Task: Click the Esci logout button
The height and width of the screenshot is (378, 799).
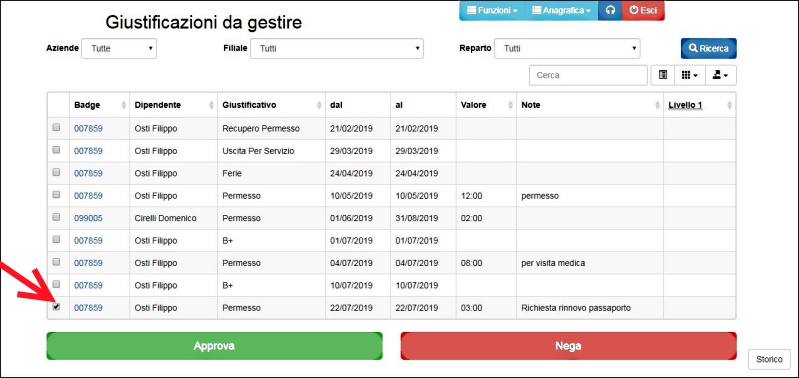Action: click(x=643, y=10)
